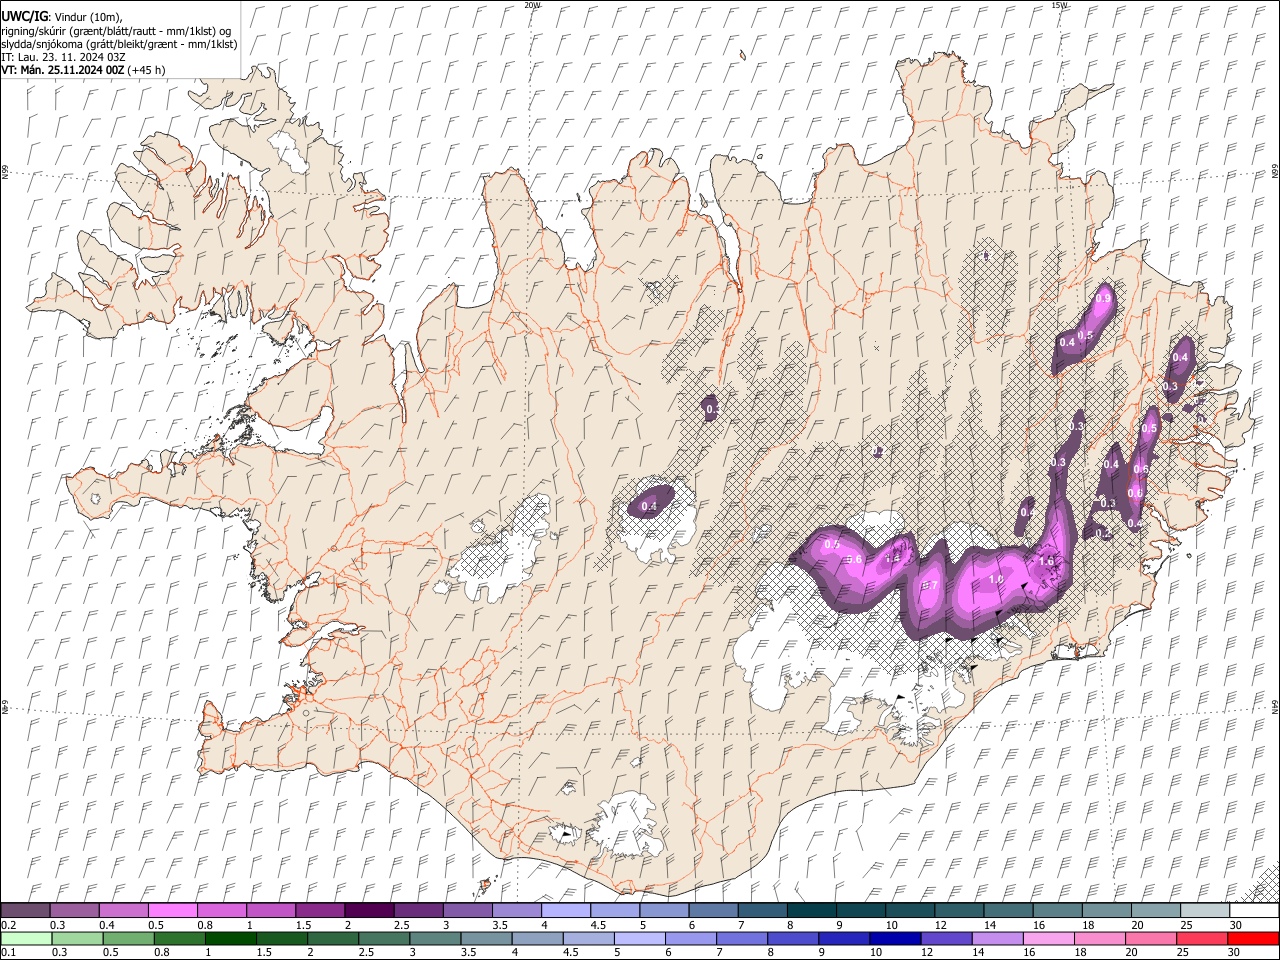Viewport: 1280px width, 960px height.
Task: Click the 'IT: Lau. 23. 11. 2024 03Z' line
Action: coord(62,57)
